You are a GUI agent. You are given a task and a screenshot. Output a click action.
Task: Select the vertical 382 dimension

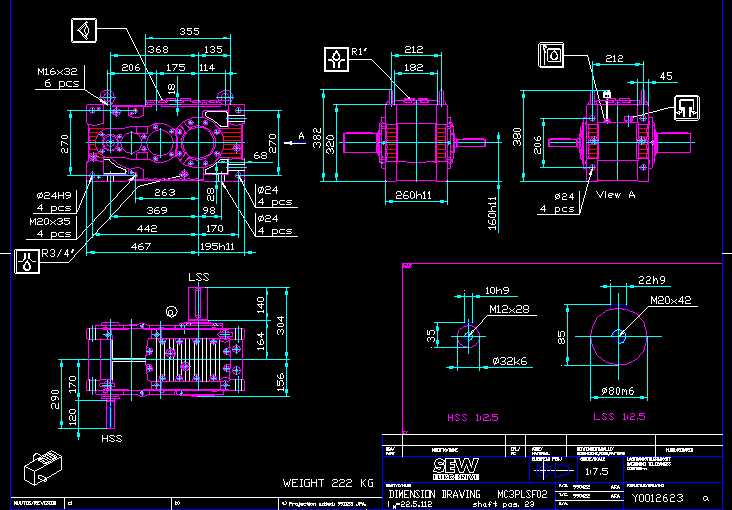(317, 138)
